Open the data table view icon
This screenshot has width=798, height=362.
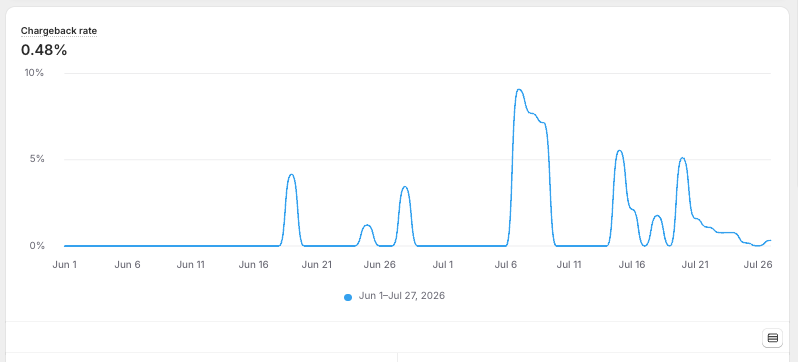[772, 338]
